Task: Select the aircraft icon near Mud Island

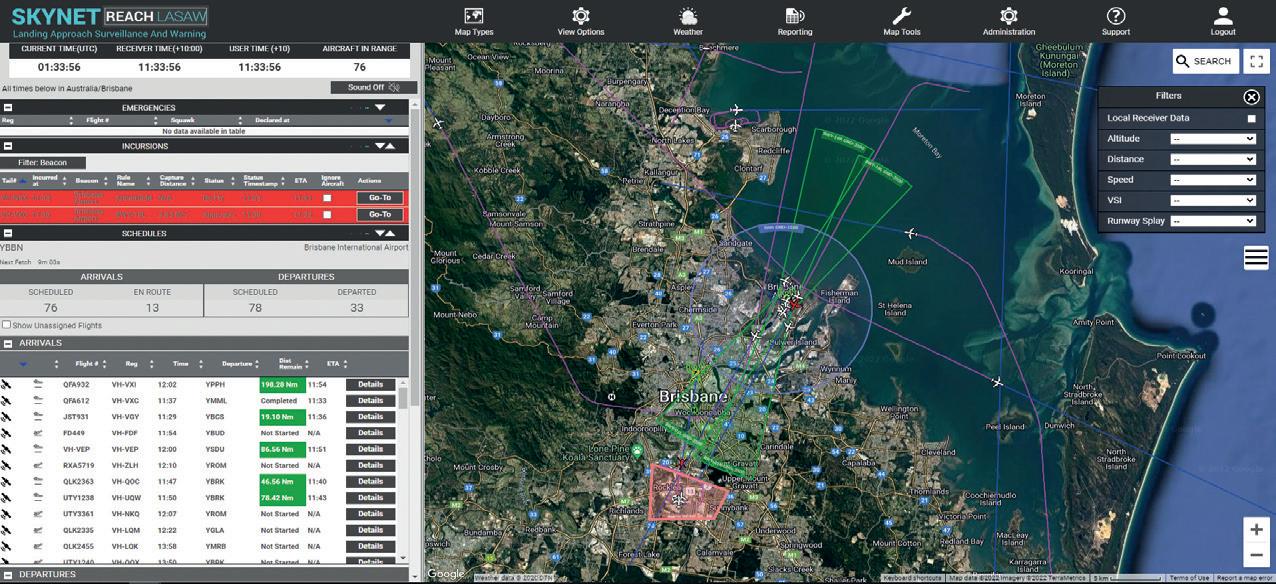Action: 911,234
